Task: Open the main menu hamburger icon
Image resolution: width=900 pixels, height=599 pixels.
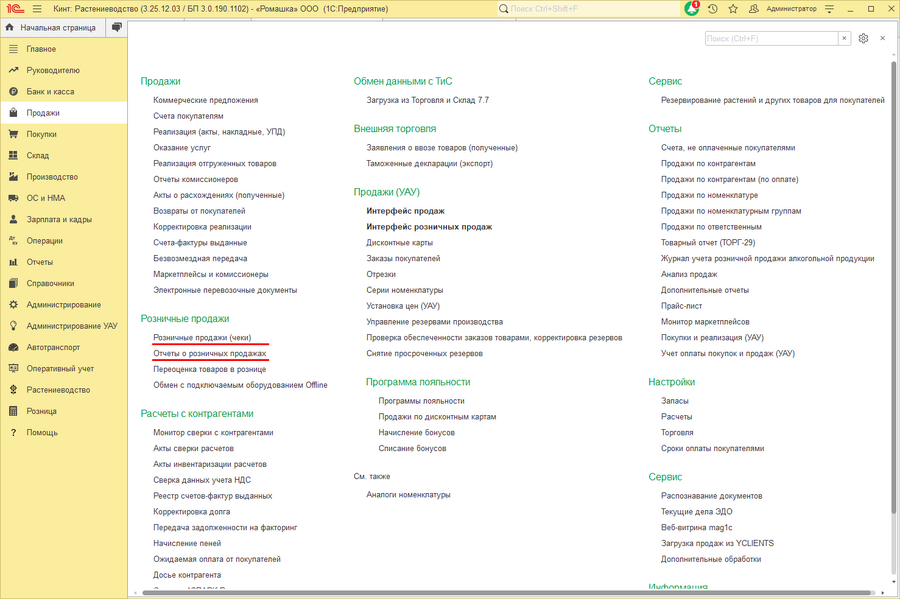Action: coord(37,9)
